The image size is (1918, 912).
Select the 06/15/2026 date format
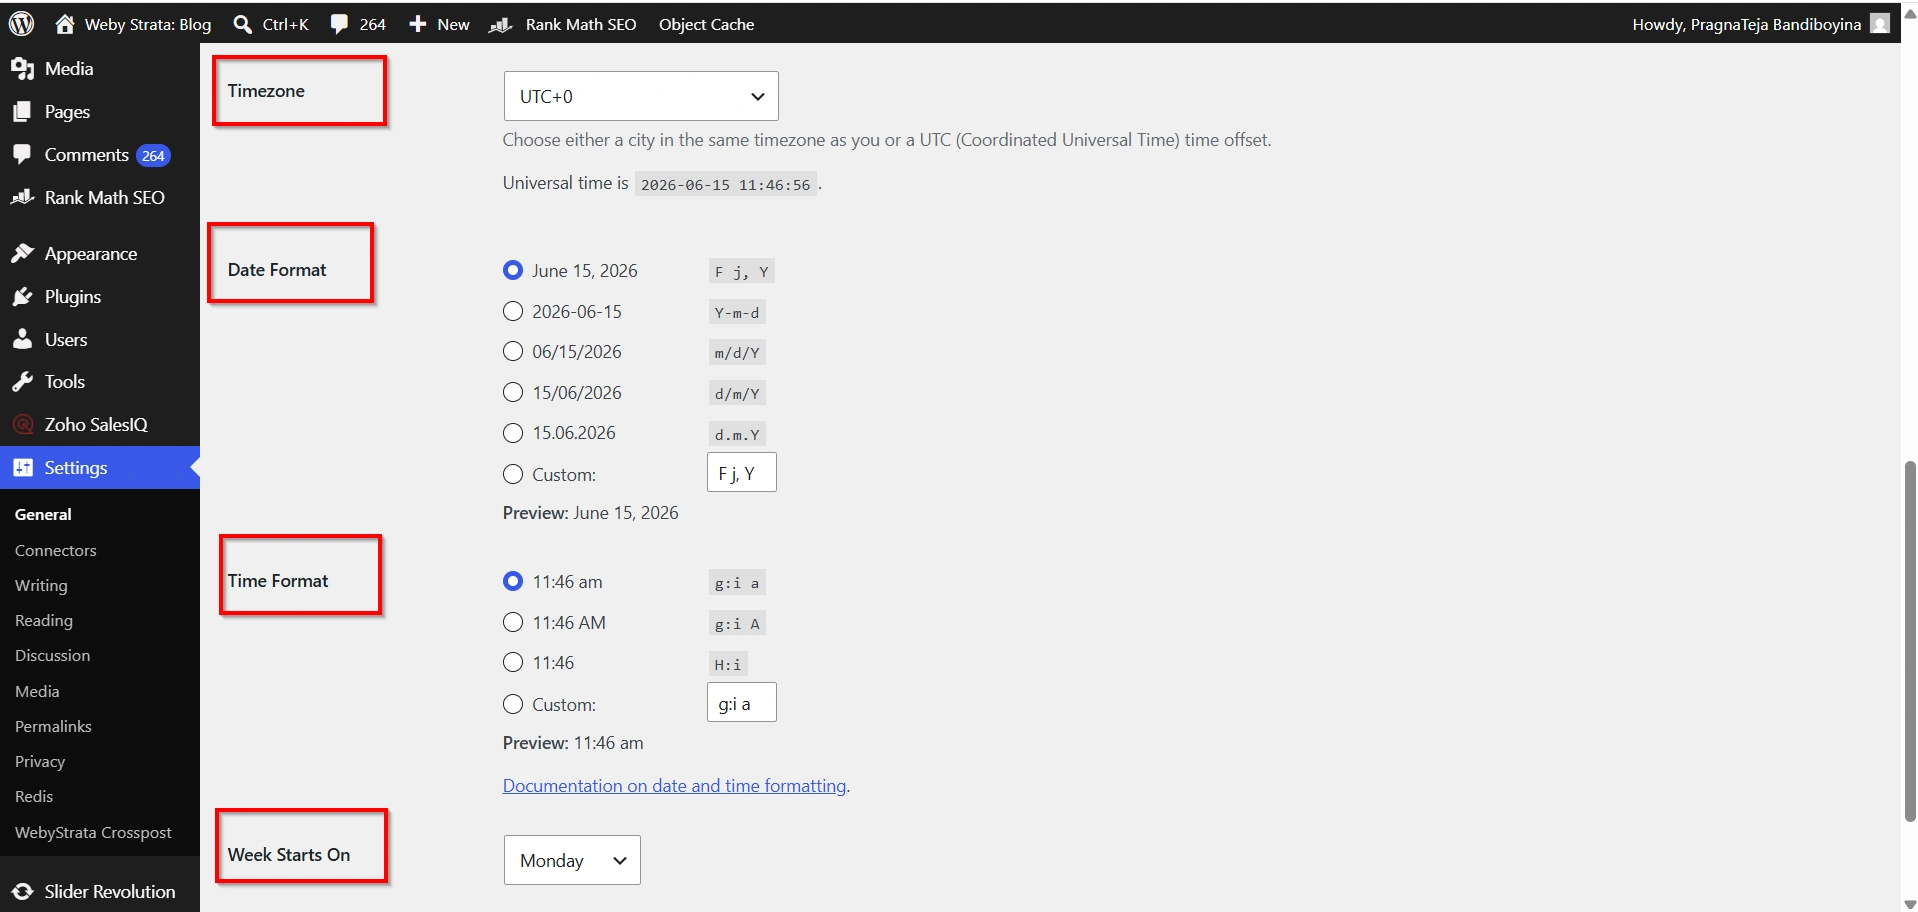tap(513, 352)
